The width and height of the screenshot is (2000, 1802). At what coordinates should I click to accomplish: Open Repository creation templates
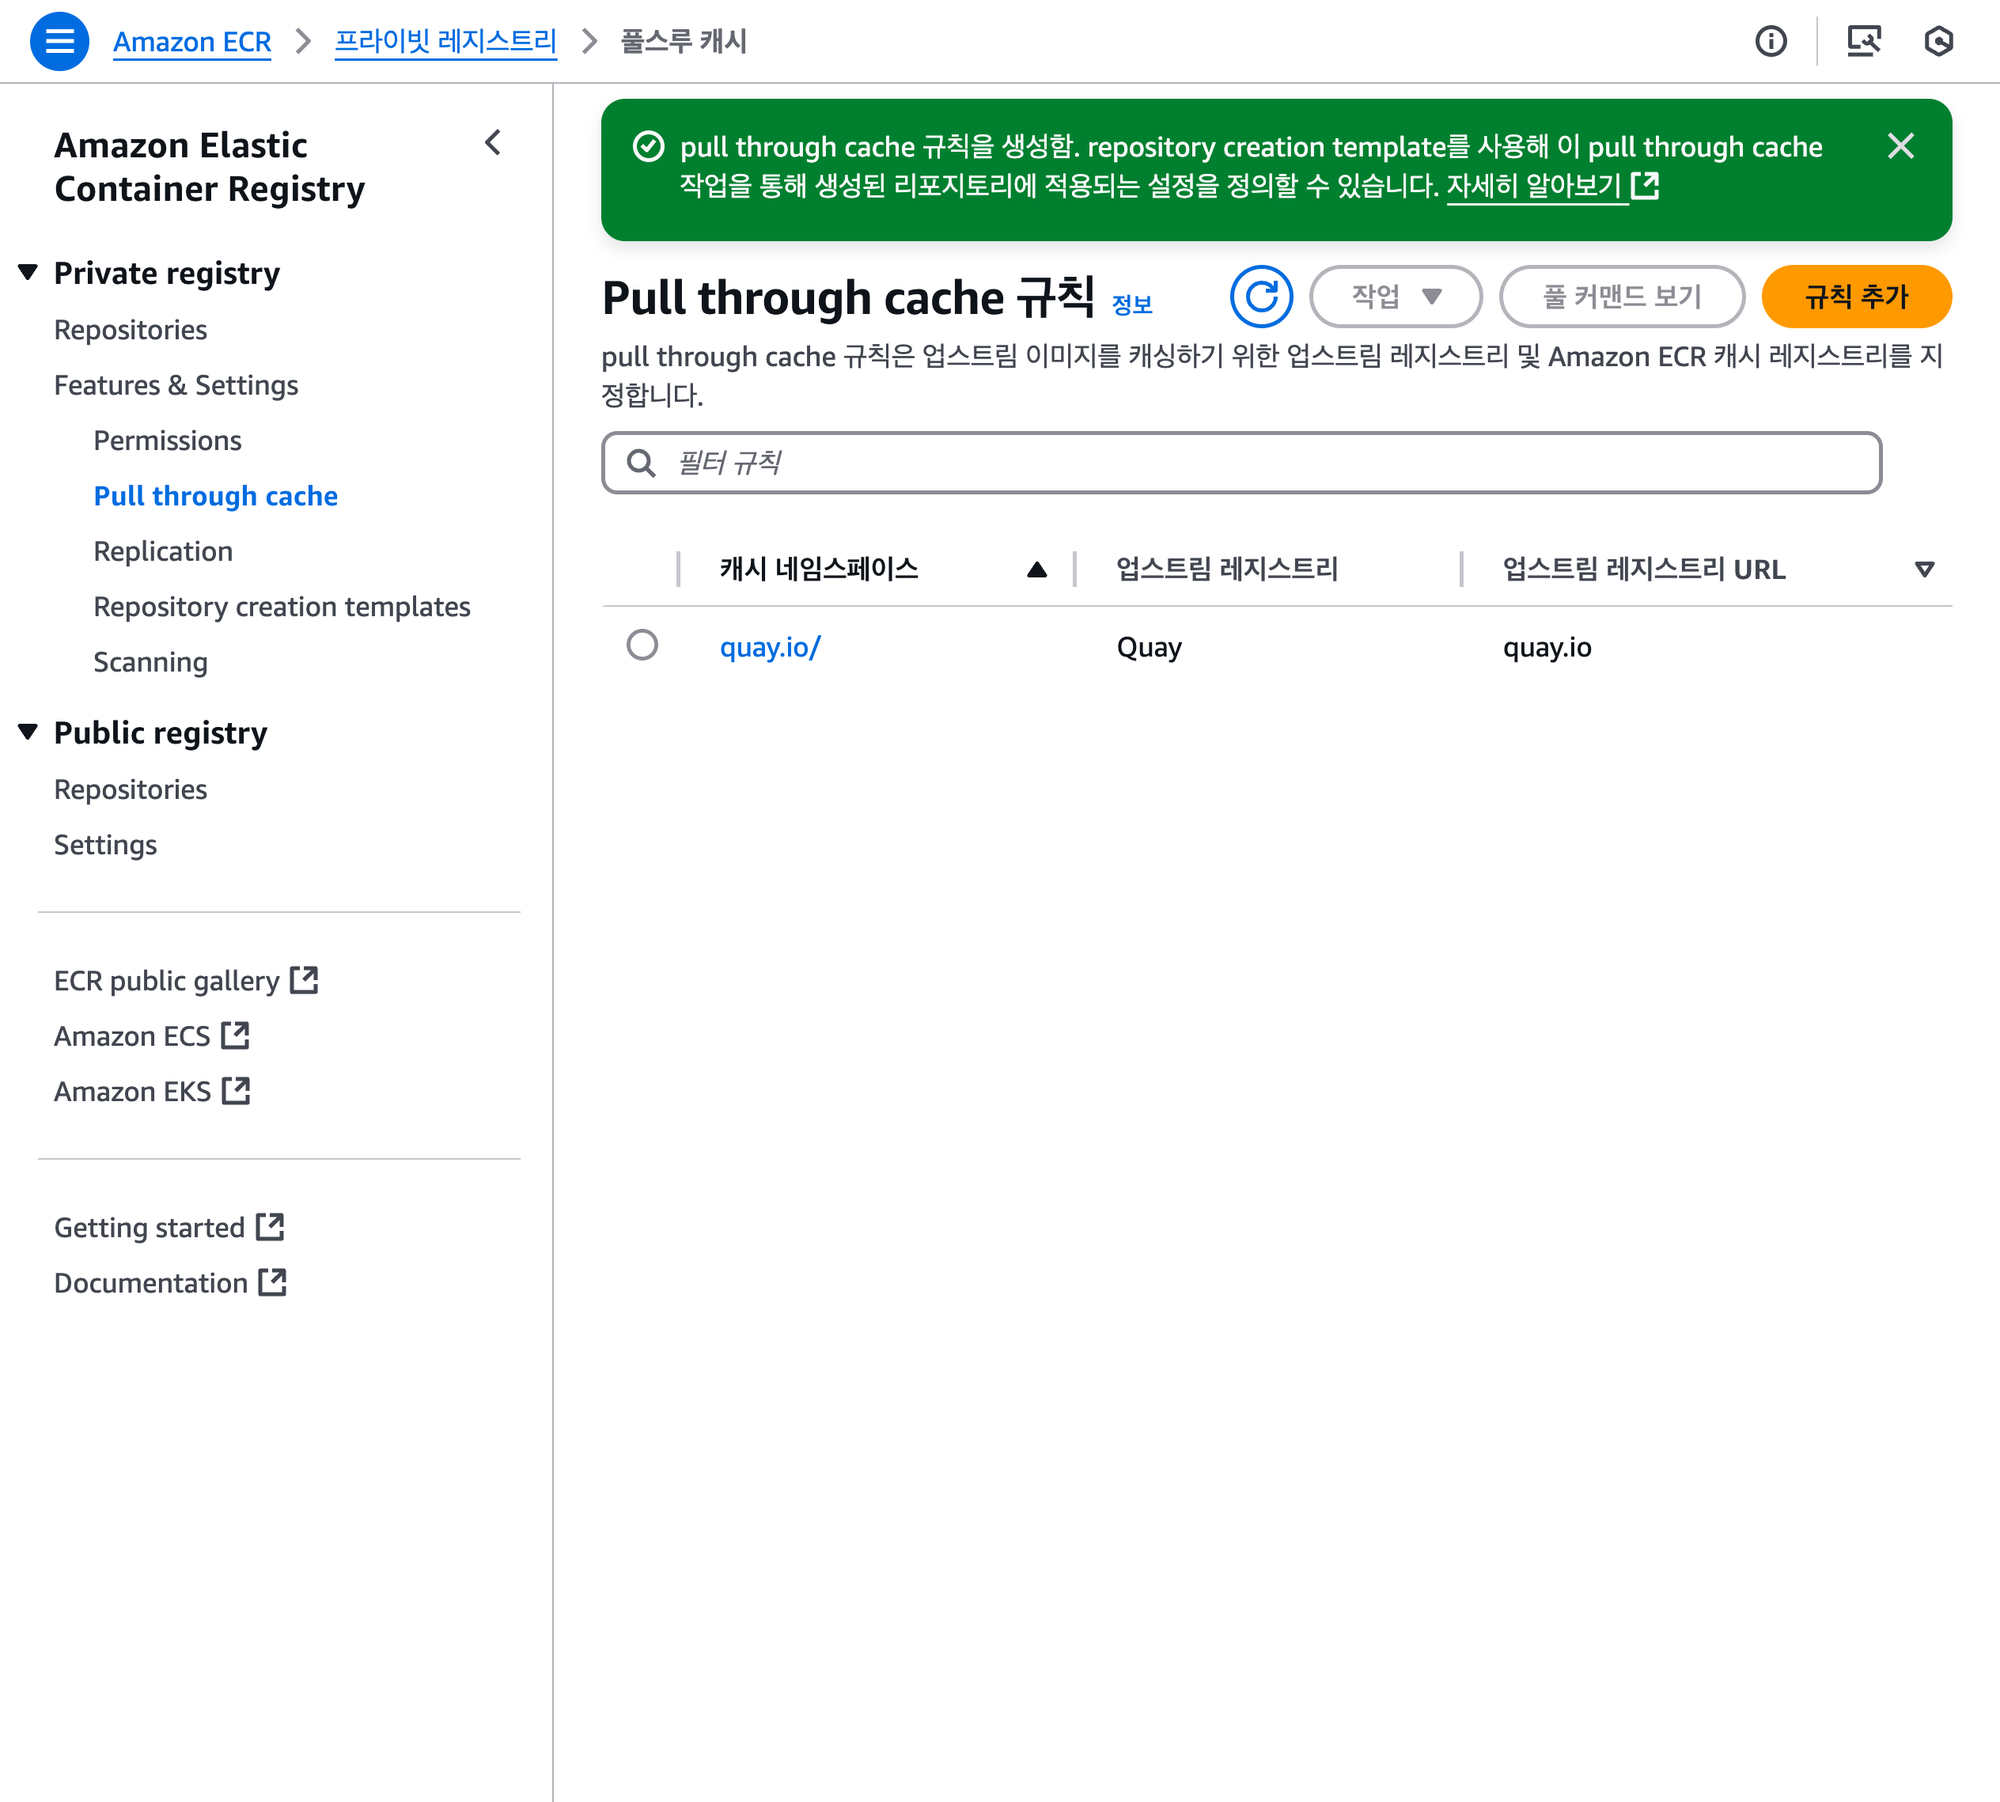point(282,607)
